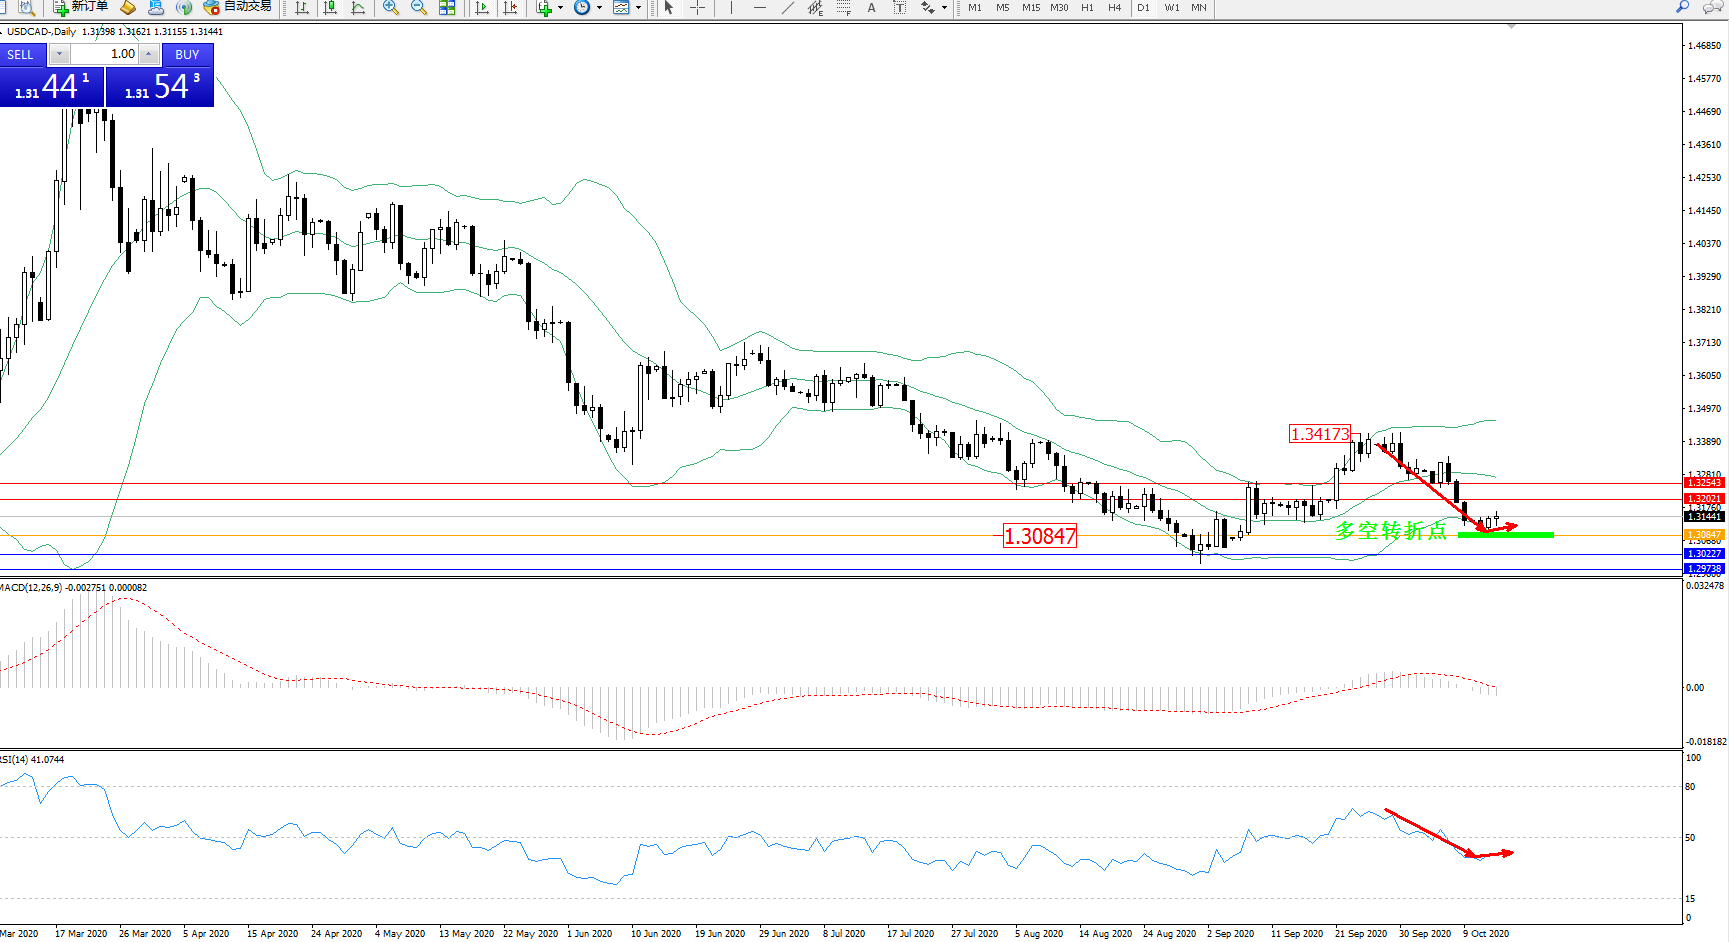This screenshot has height=942, width=1729.
Task: Switch to the W1 timeframe
Action: click(1171, 8)
